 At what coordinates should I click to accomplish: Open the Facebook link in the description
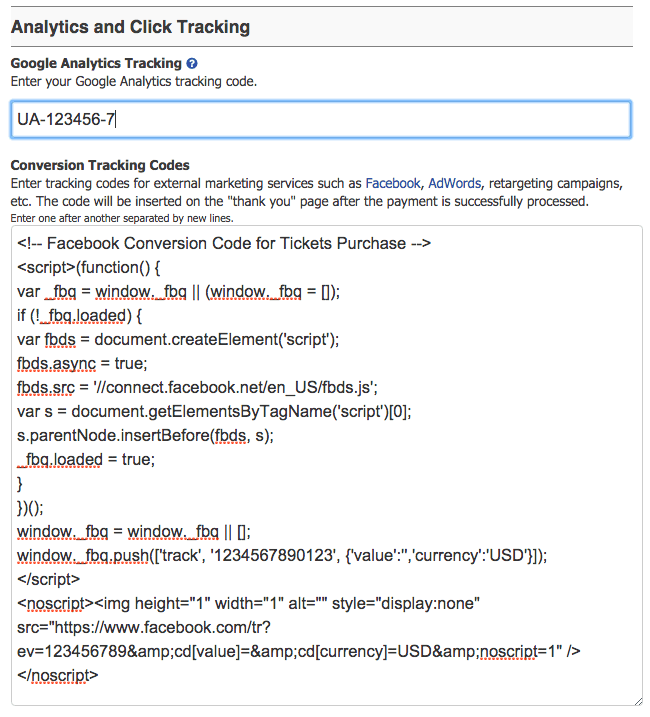[392, 184]
